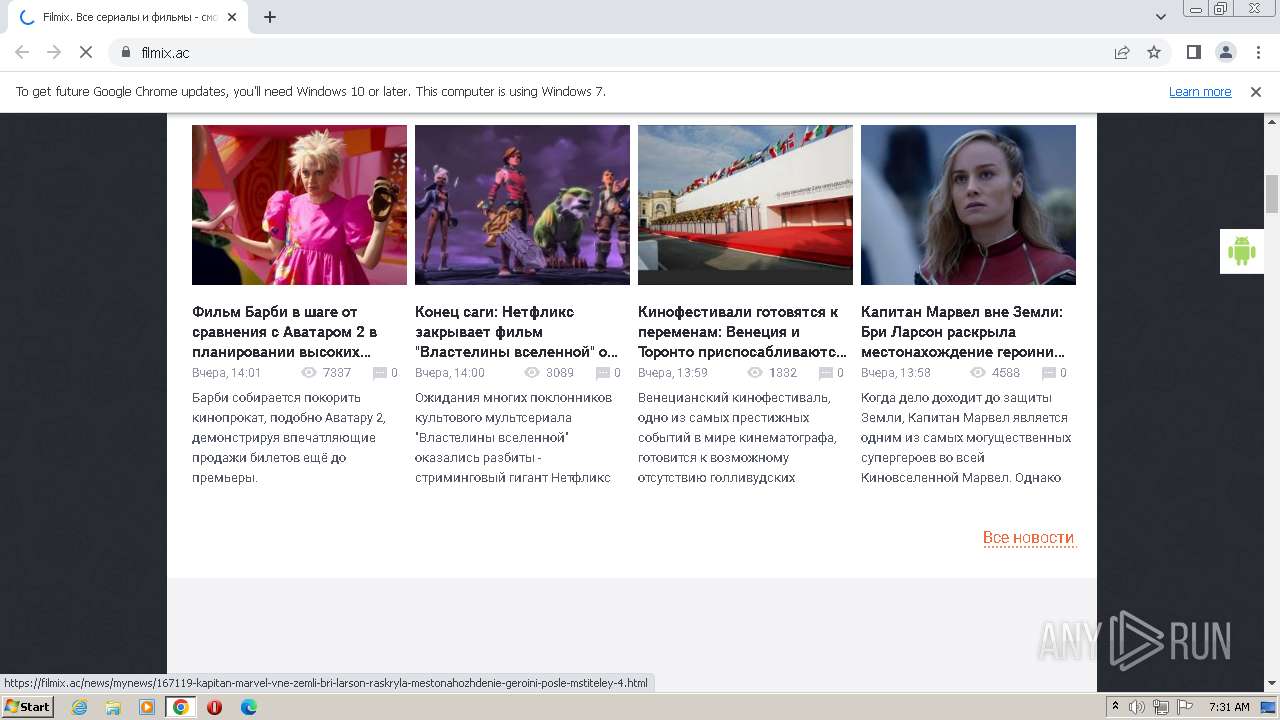The height and width of the screenshot is (720, 1280).
Task: Click scrollbar down arrow
Action: 1272,683
